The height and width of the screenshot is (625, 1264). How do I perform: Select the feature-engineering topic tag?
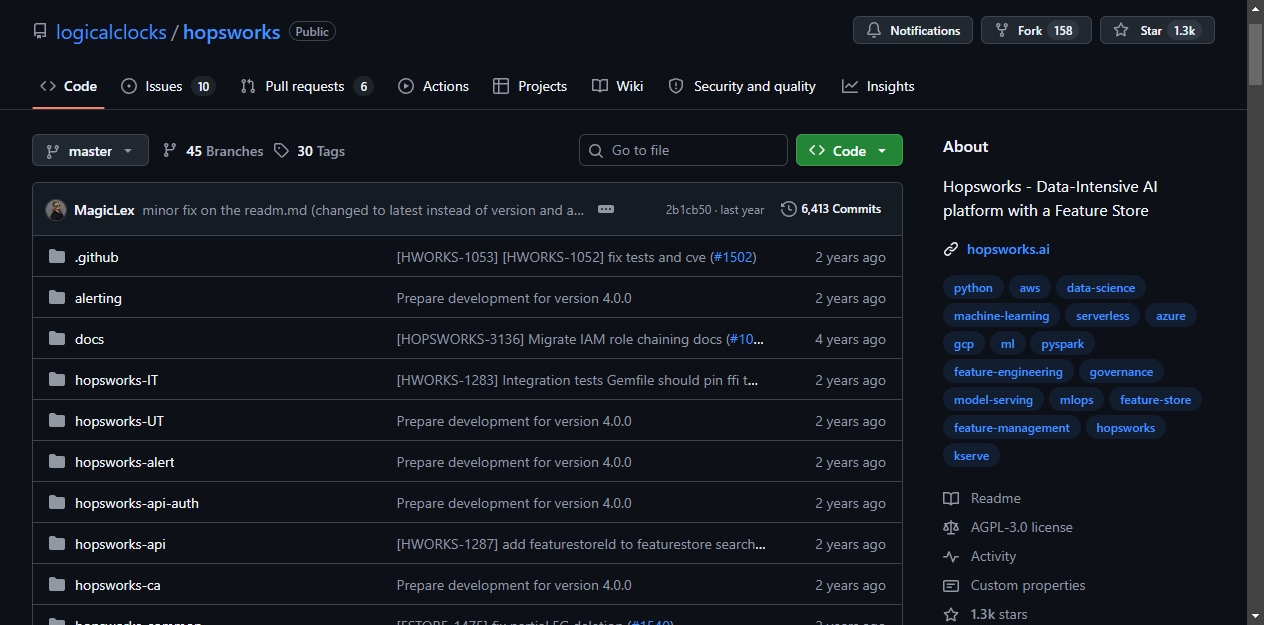(1008, 372)
